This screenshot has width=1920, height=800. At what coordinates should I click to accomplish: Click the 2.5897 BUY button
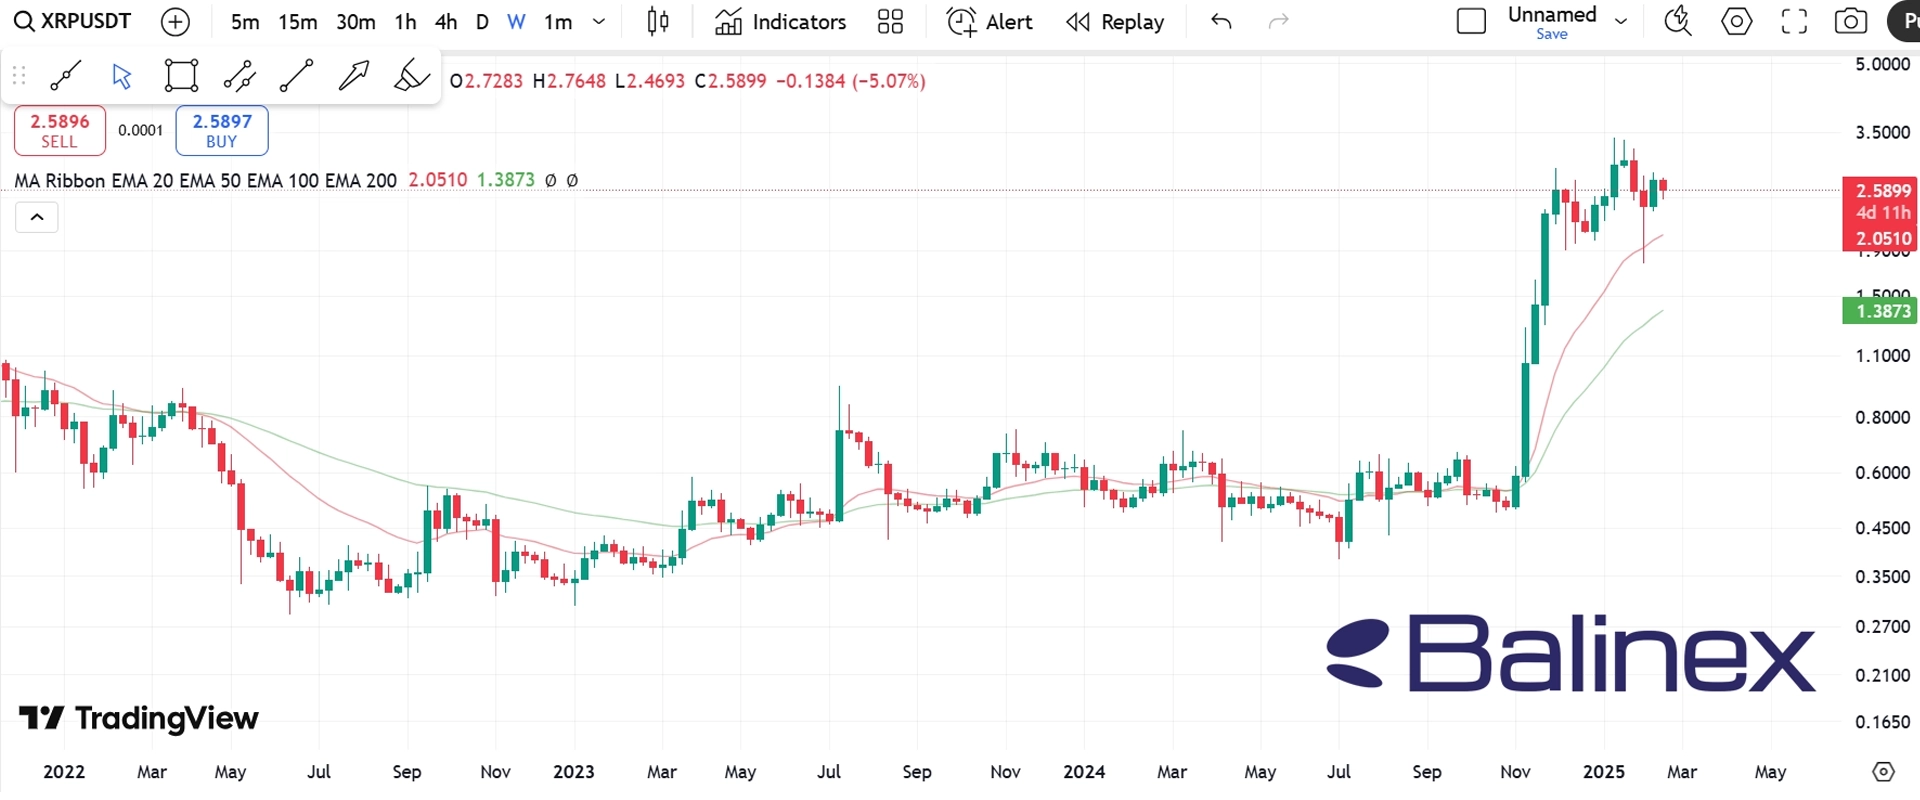tap(222, 130)
